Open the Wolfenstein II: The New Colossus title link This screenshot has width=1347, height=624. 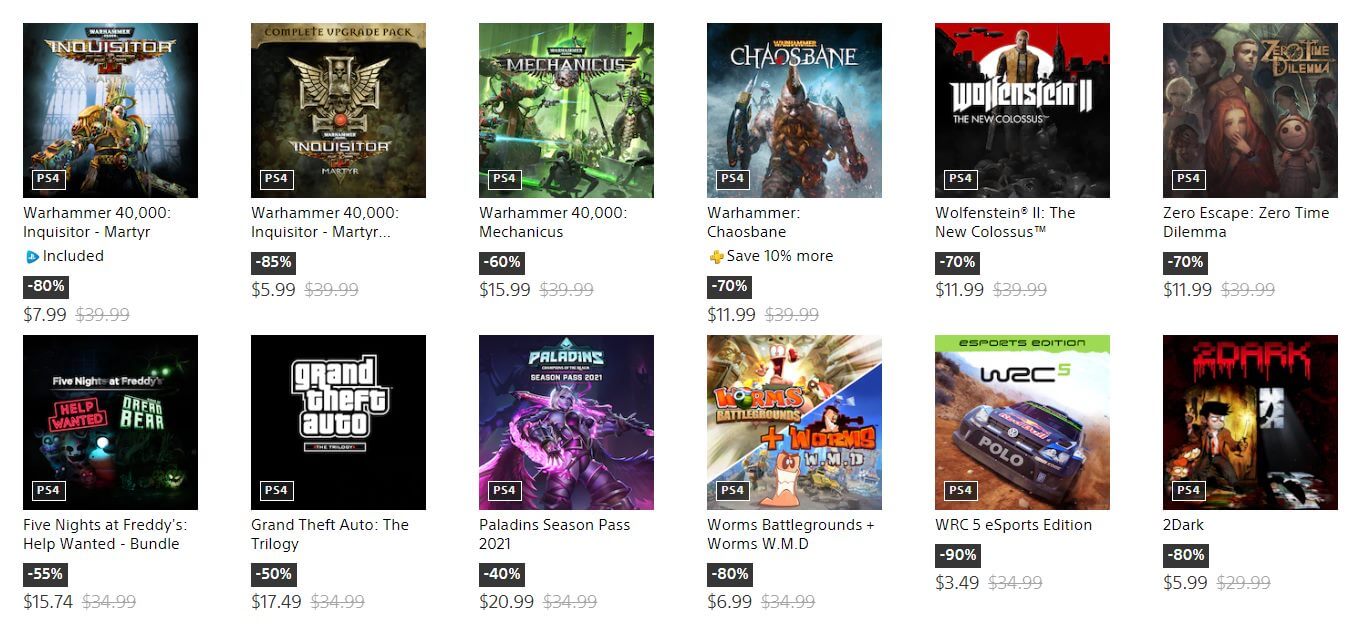1005,222
